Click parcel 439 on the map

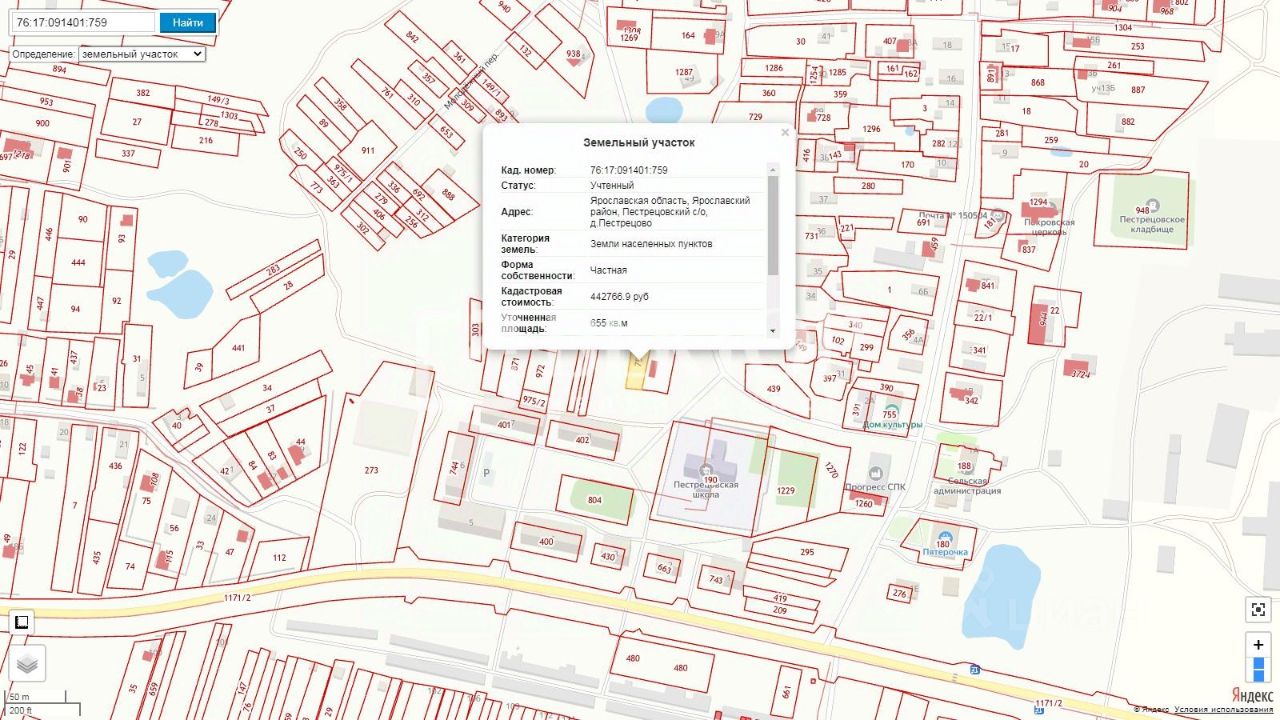(773, 388)
